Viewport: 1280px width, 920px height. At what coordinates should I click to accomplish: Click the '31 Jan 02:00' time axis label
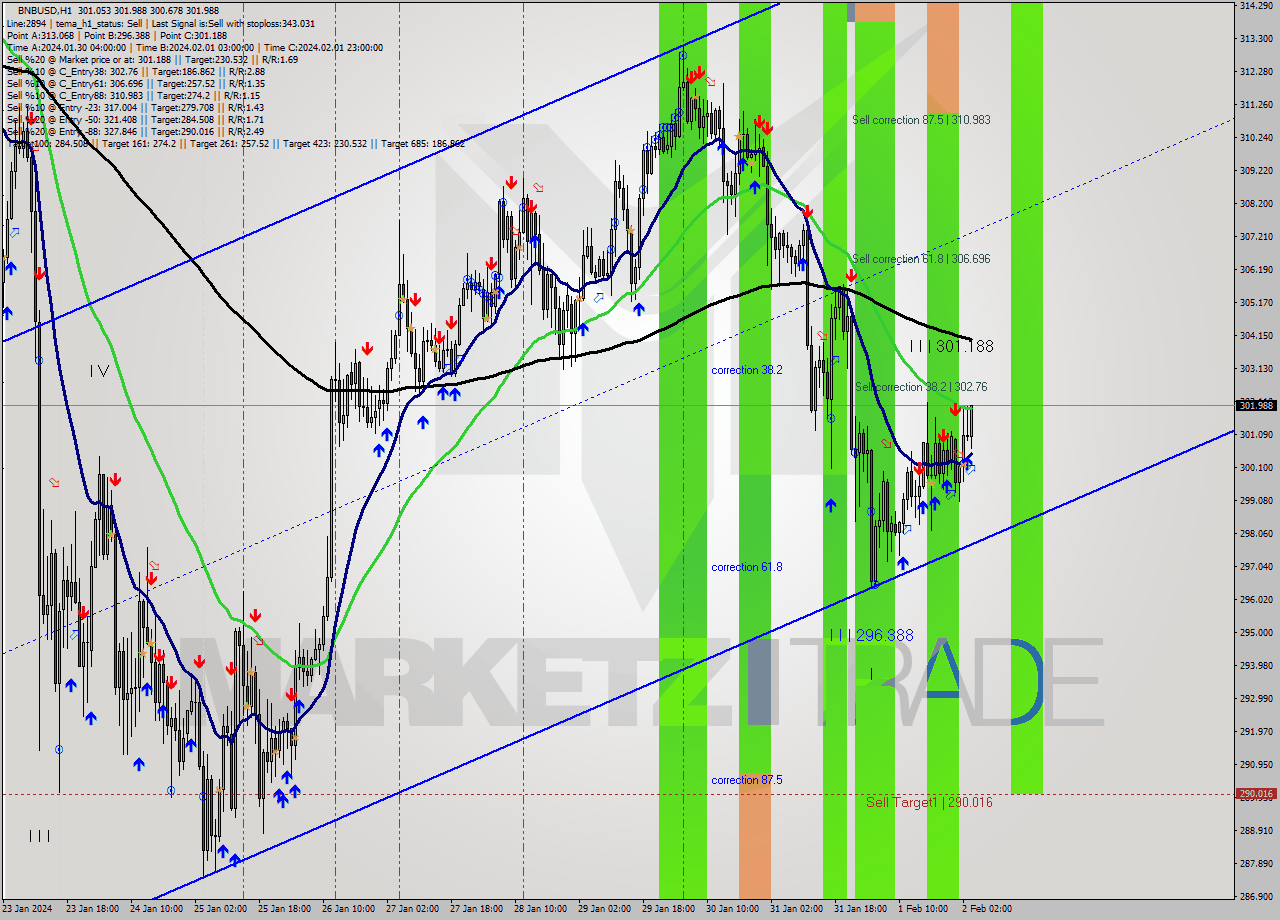pos(795,909)
